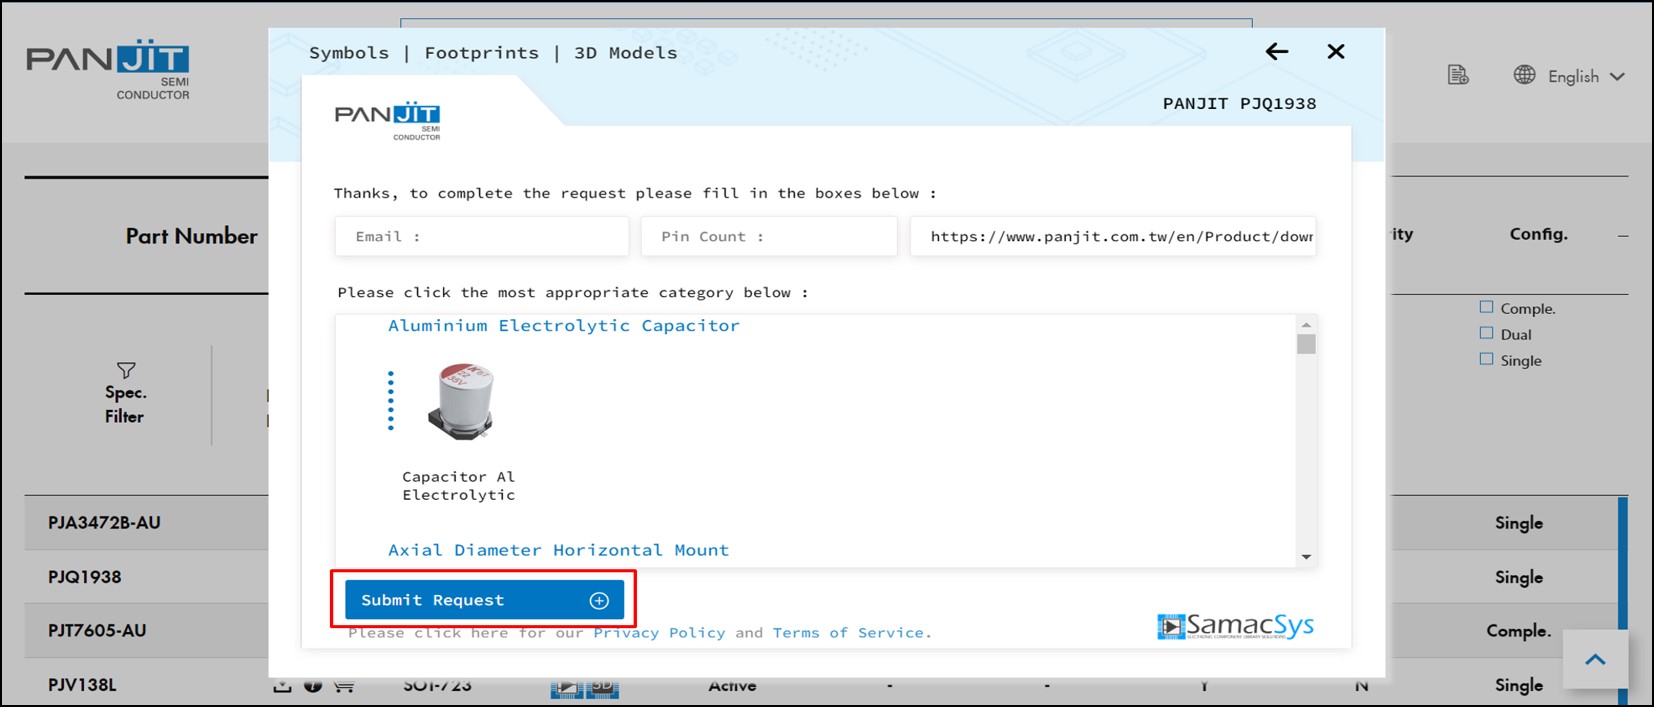The width and height of the screenshot is (1654, 707).
Task: Close the Symbols and Footprints dialog
Action: click(1335, 51)
